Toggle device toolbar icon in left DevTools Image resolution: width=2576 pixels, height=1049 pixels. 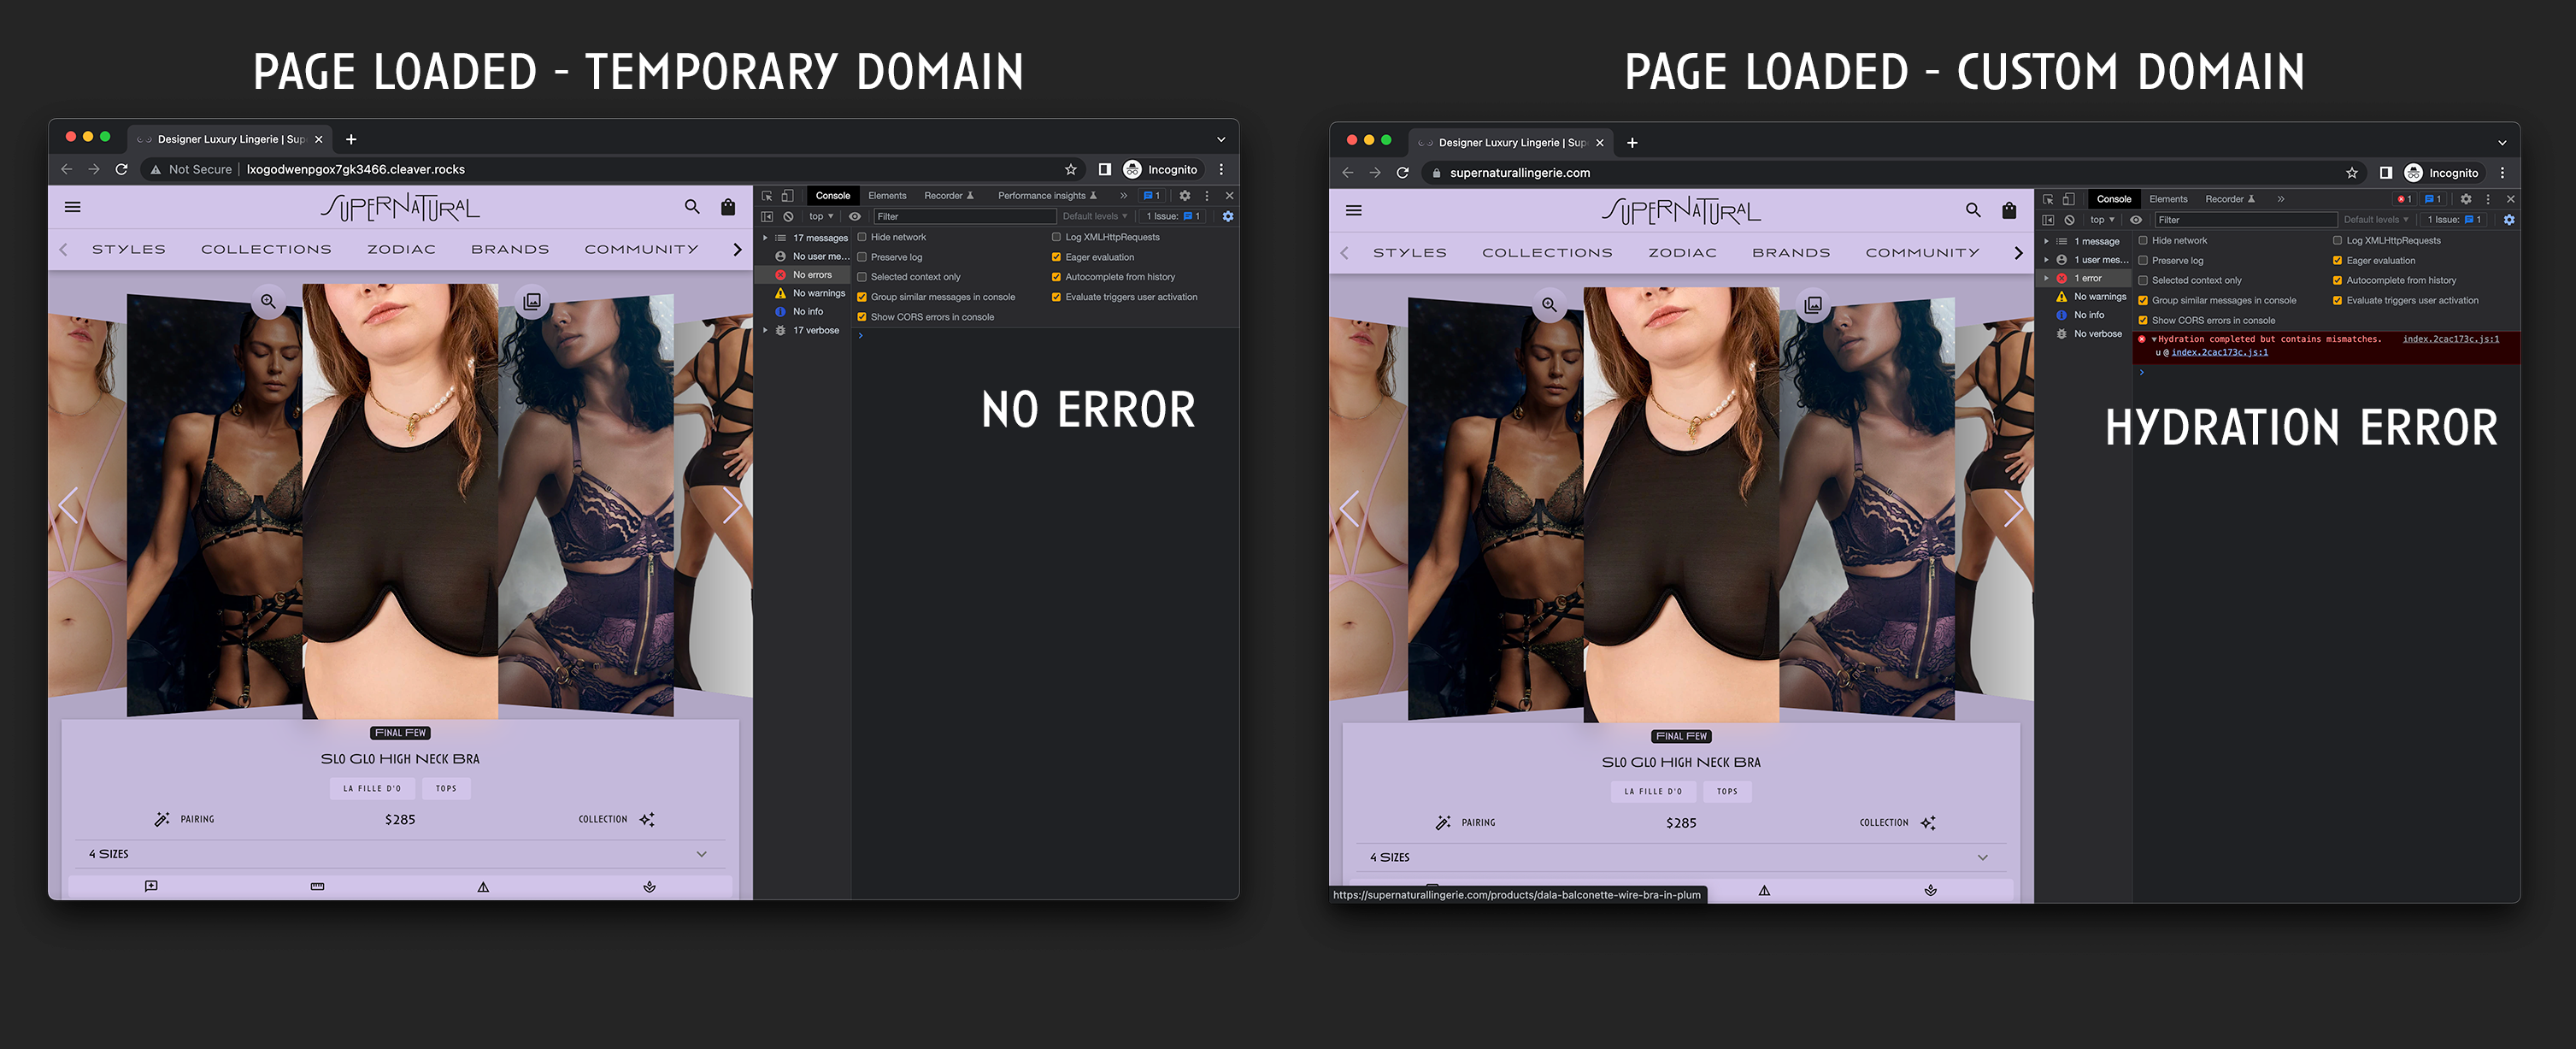pyautogui.click(x=787, y=196)
